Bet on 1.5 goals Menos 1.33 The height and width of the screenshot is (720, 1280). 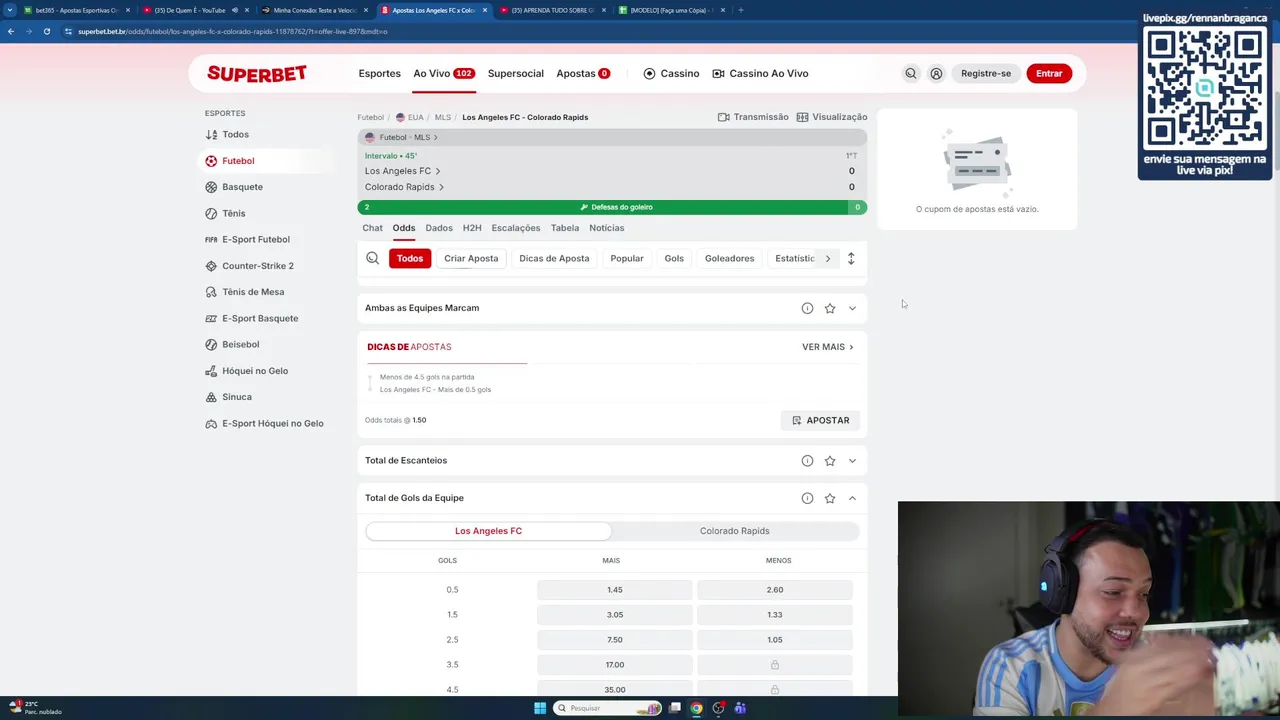775,615
